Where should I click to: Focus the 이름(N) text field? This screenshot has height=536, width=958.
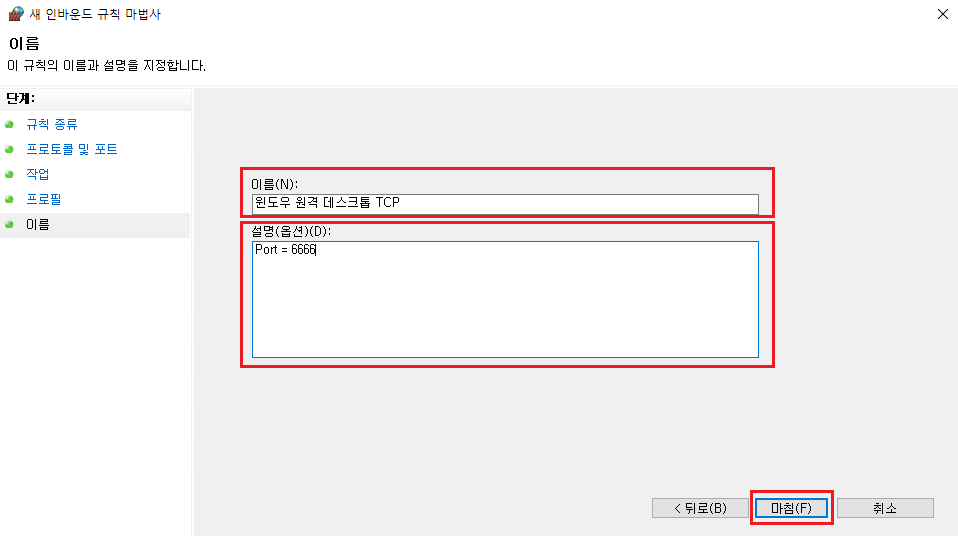(x=505, y=204)
